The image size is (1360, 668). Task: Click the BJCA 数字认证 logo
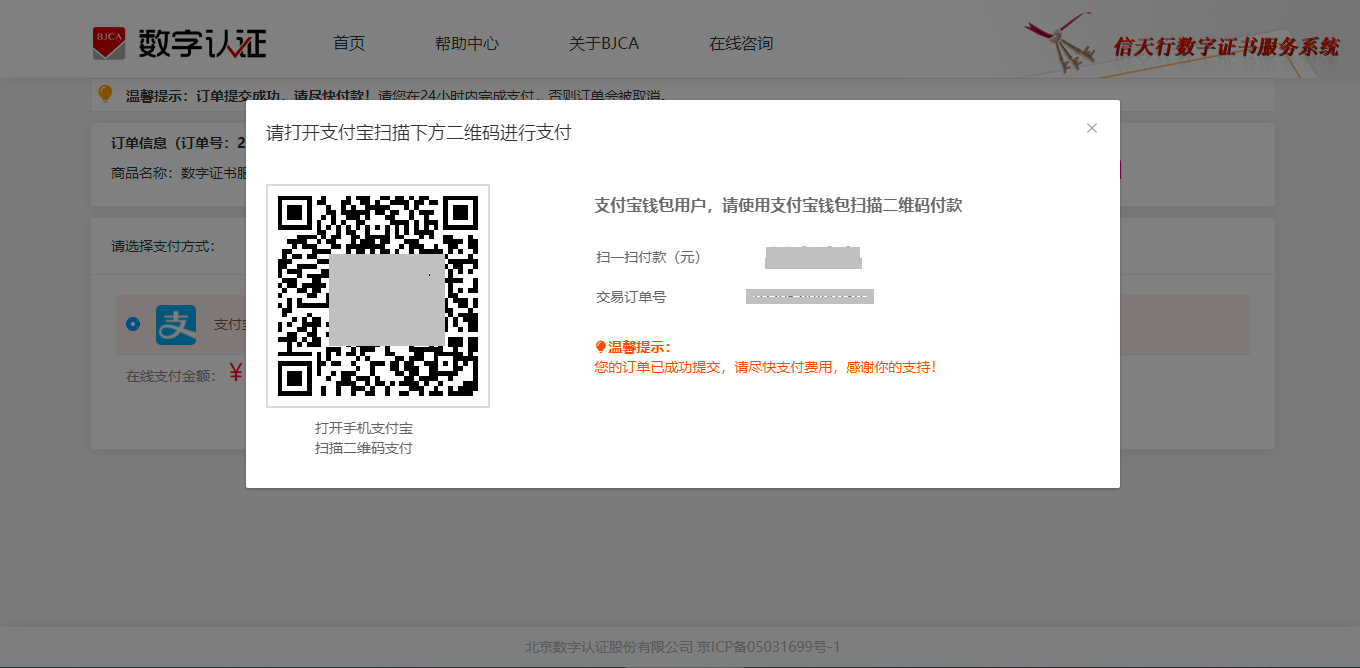click(x=180, y=43)
